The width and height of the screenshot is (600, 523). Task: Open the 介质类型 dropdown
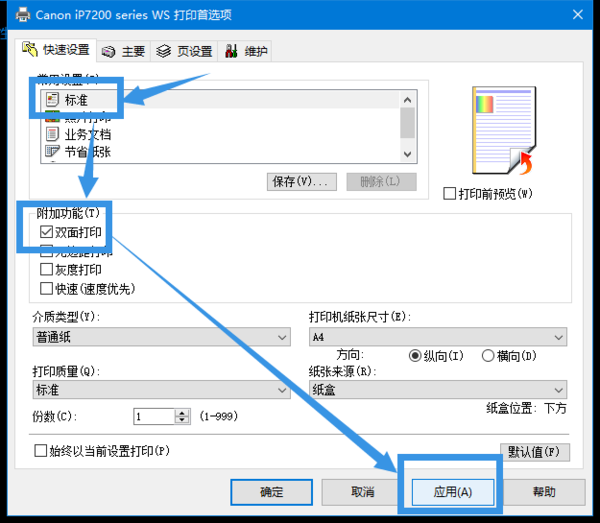pyautogui.click(x=161, y=337)
